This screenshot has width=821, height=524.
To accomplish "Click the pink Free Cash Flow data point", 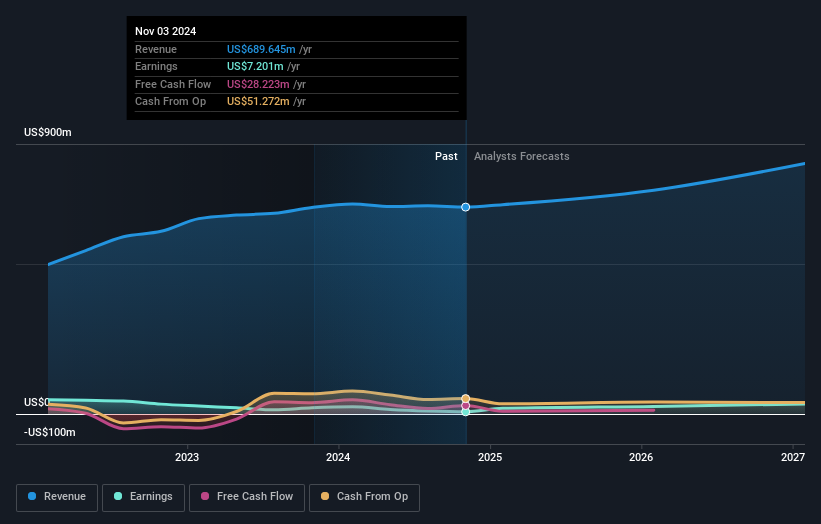I will (465, 406).
